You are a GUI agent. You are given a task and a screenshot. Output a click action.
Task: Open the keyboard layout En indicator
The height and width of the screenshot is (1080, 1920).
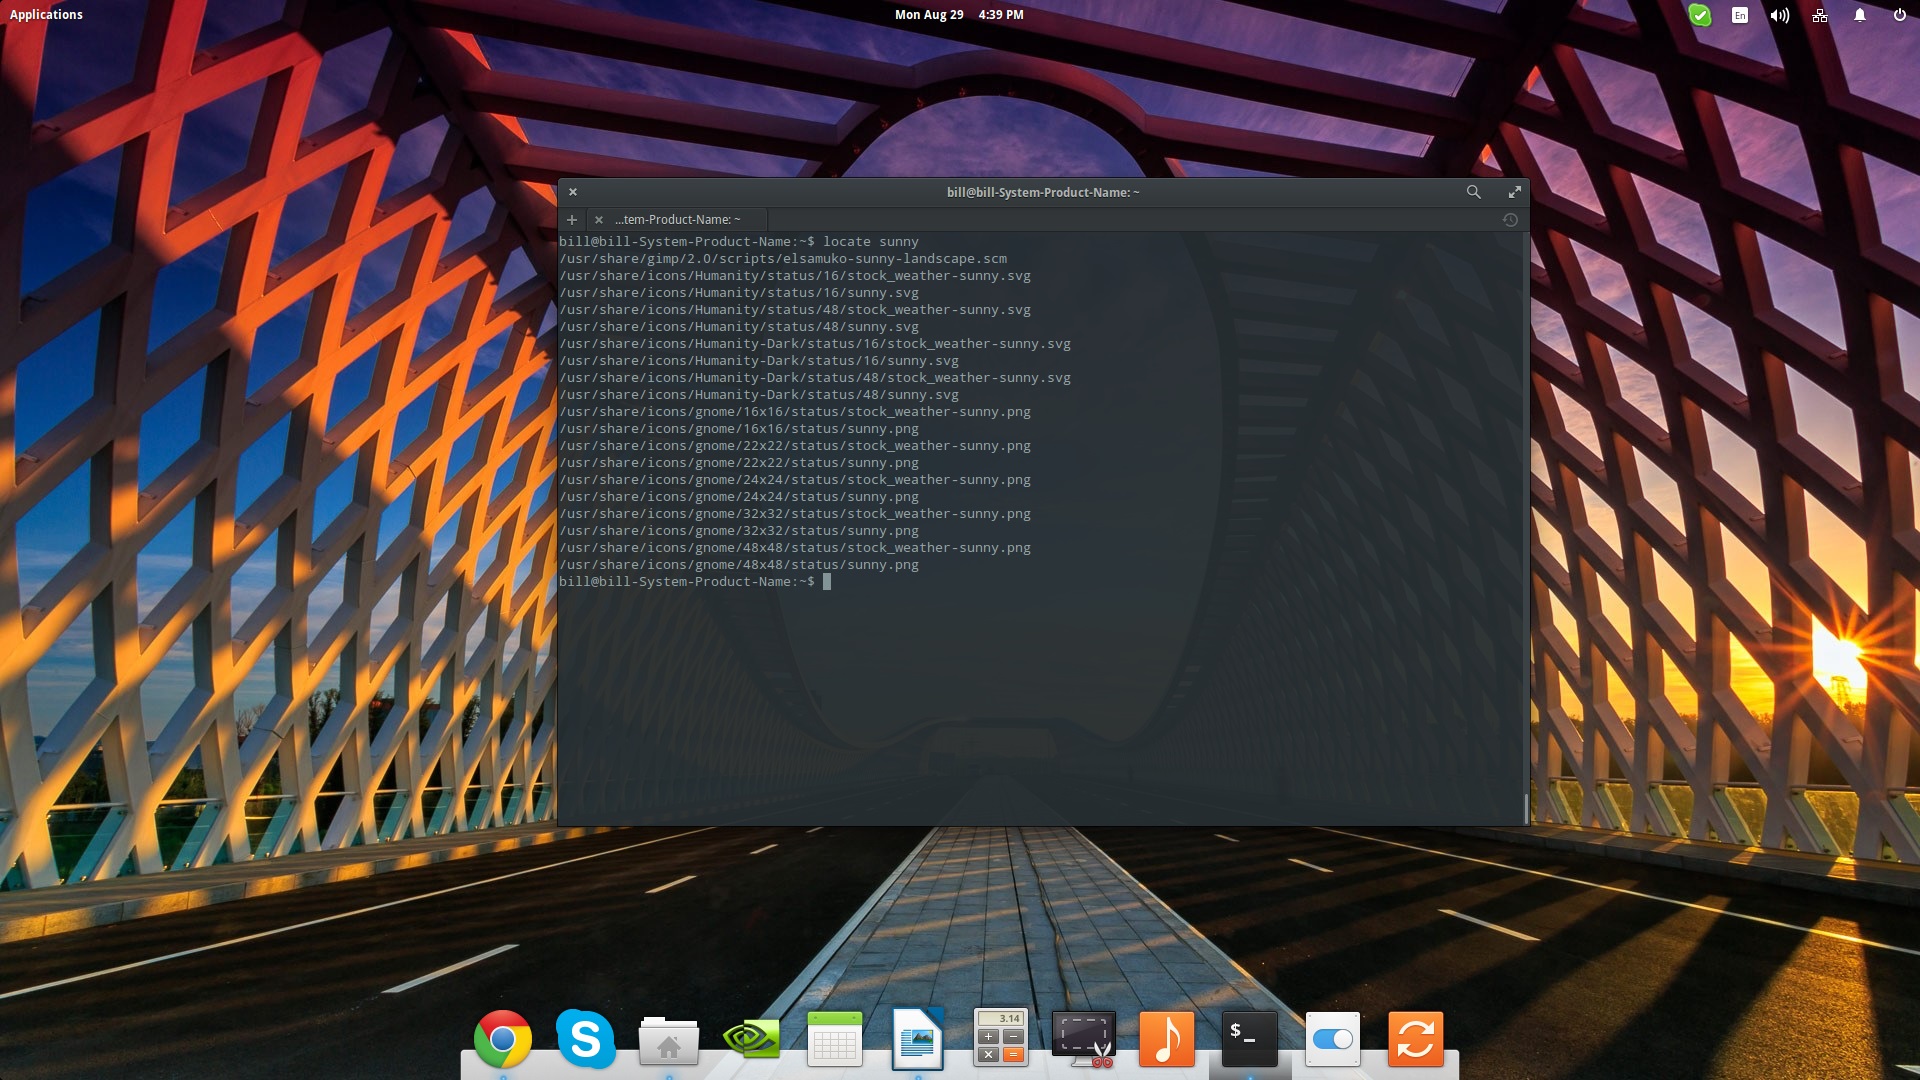pos(1740,15)
